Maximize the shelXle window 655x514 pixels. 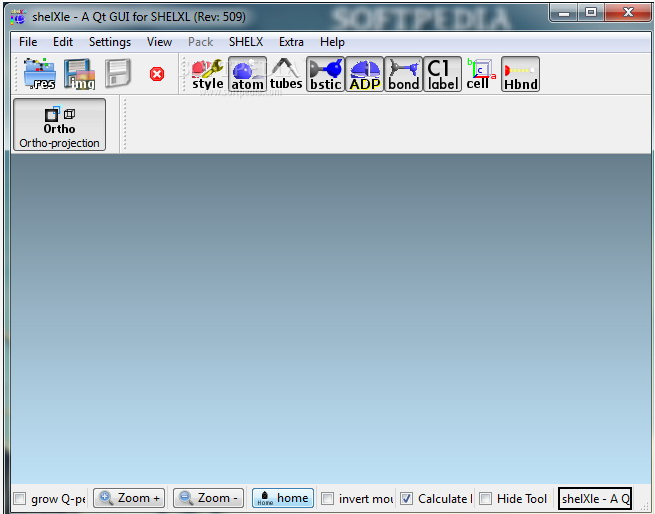591,13
